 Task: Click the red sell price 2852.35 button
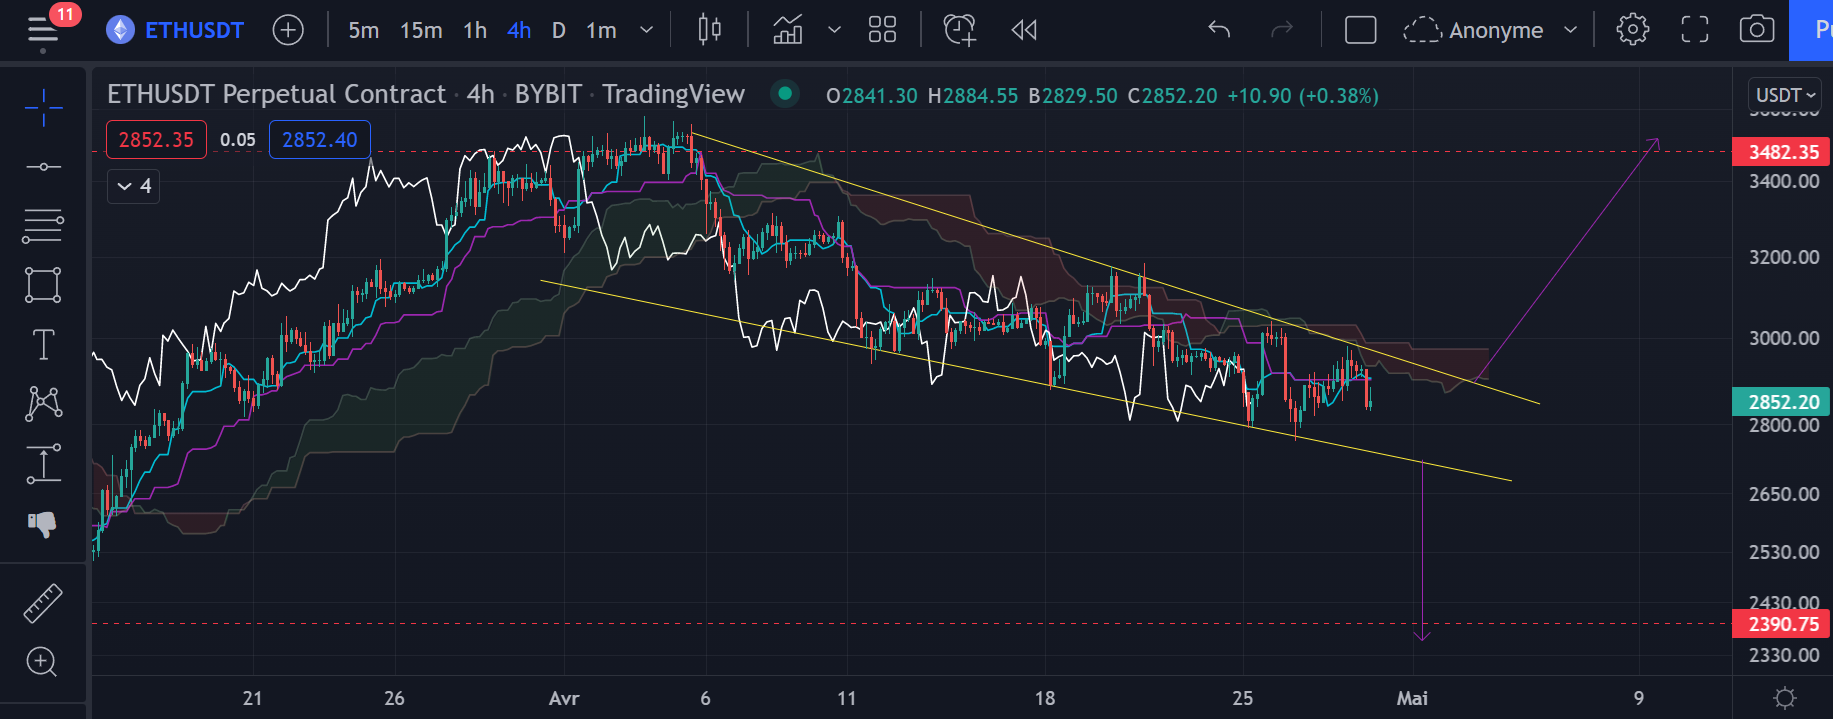pos(156,140)
